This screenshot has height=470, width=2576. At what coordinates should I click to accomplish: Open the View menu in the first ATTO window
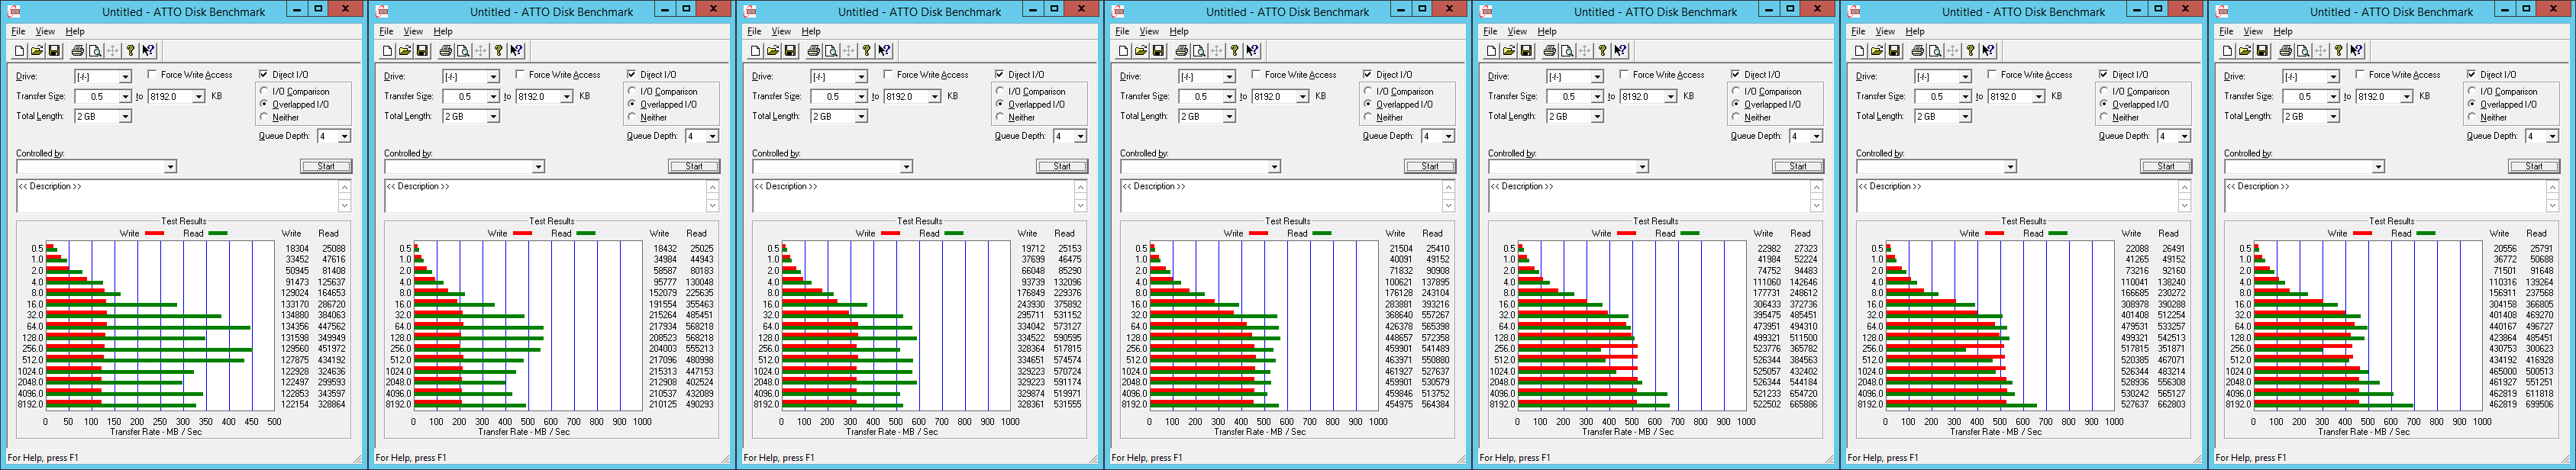pos(45,31)
